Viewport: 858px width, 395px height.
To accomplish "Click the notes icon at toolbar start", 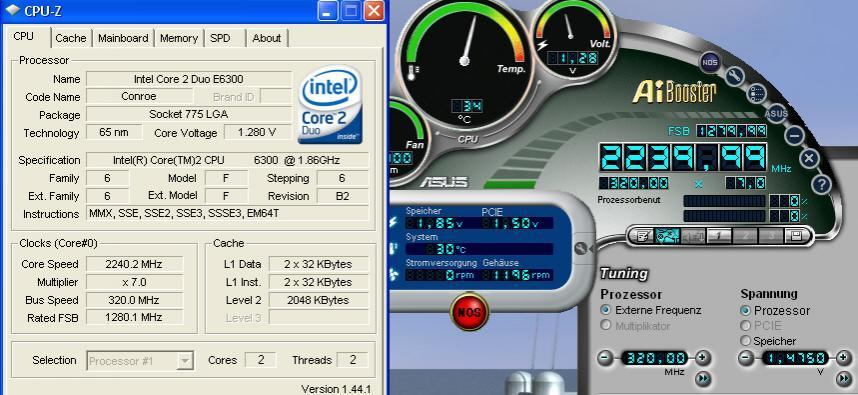I will (x=641, y=236).
